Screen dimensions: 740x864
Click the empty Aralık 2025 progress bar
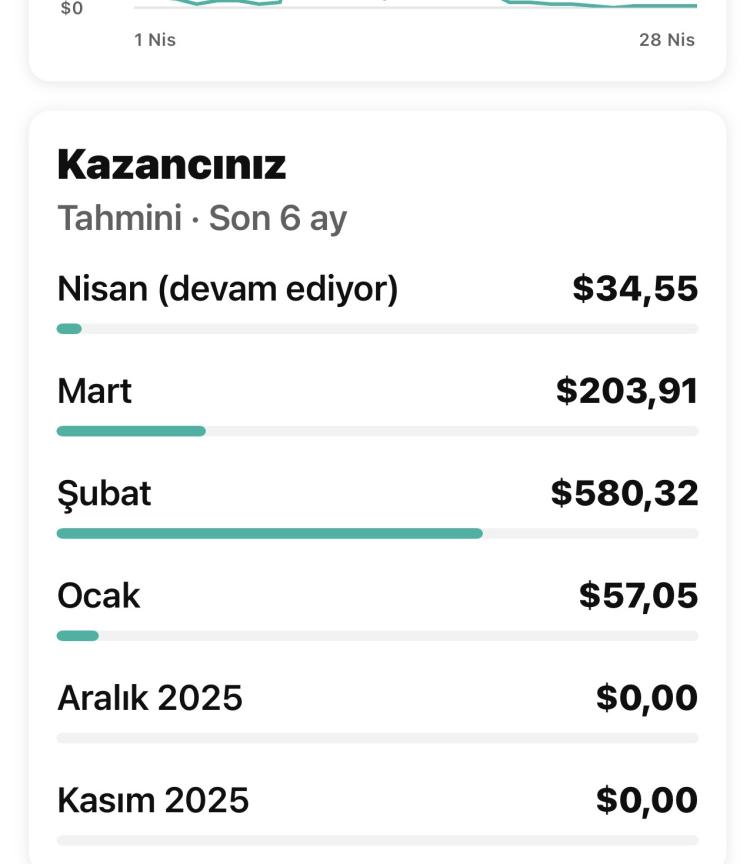(x=377, y=738)
